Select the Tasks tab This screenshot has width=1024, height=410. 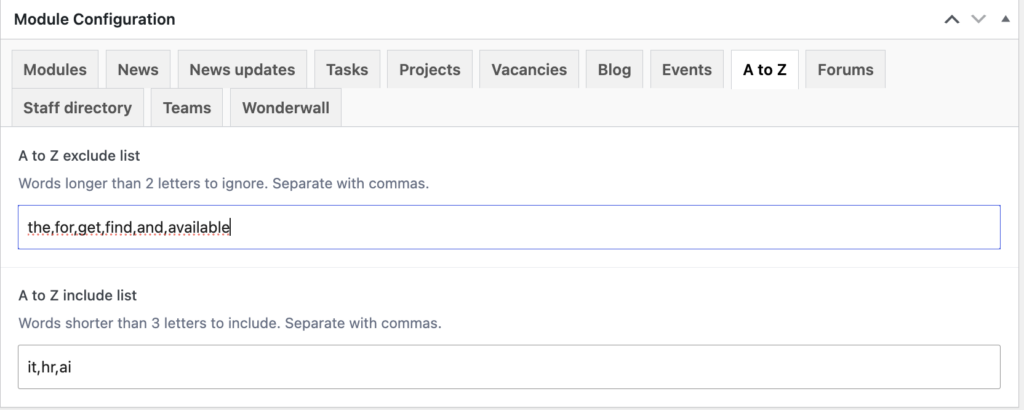[x=347, y=69]
